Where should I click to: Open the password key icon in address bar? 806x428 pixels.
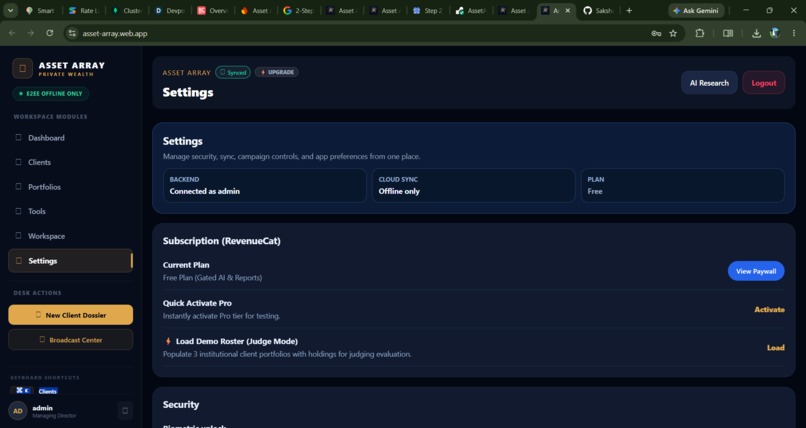656,33
